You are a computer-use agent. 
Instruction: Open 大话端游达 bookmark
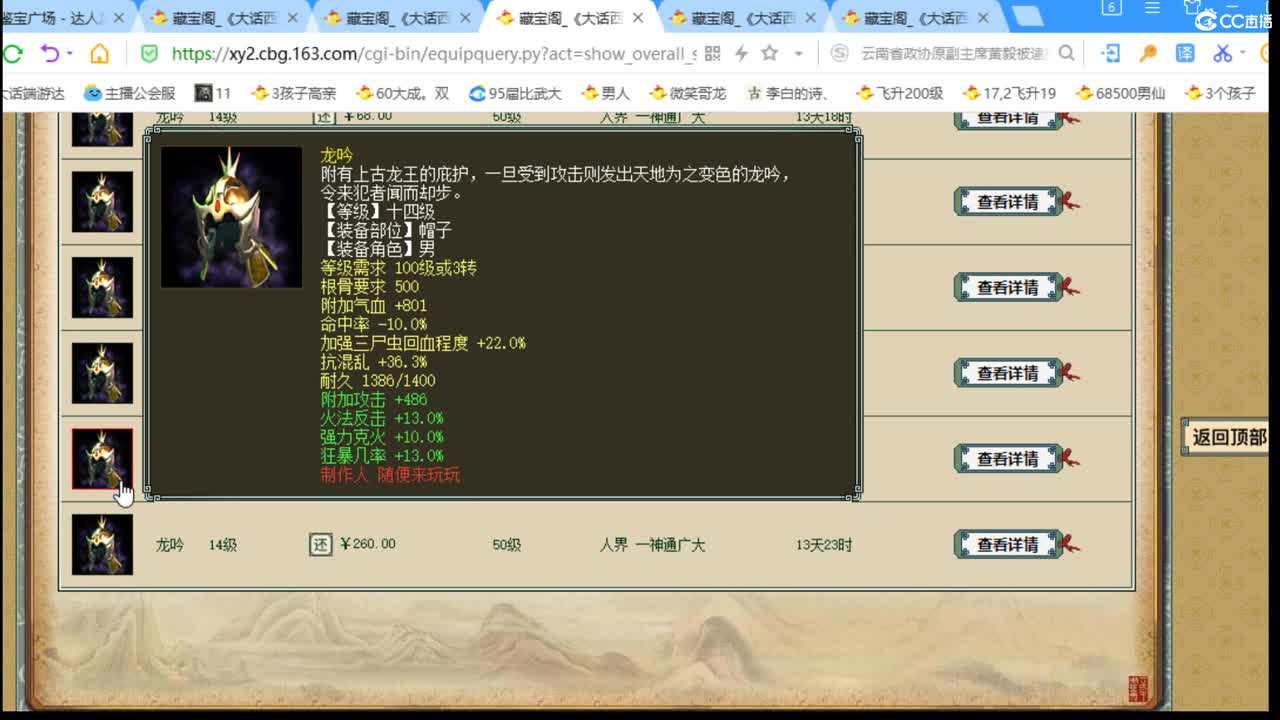(x=32, y=93)
